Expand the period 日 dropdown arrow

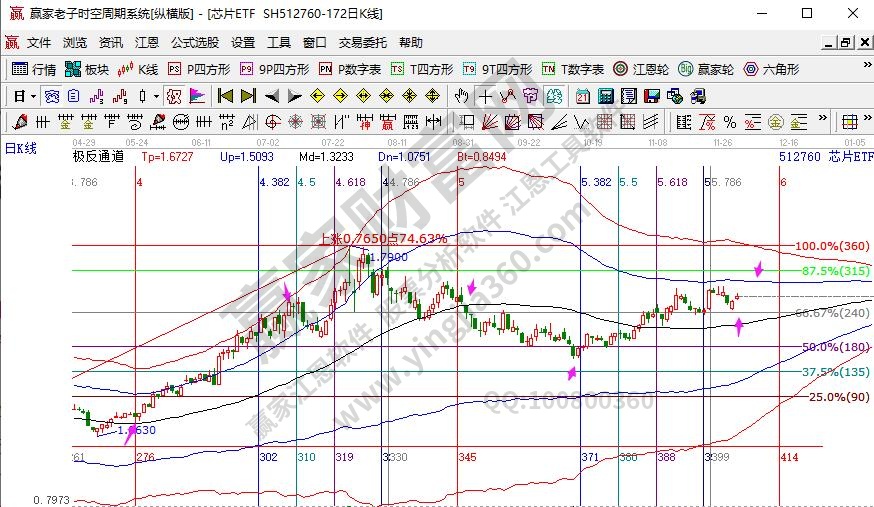(33, 96)
